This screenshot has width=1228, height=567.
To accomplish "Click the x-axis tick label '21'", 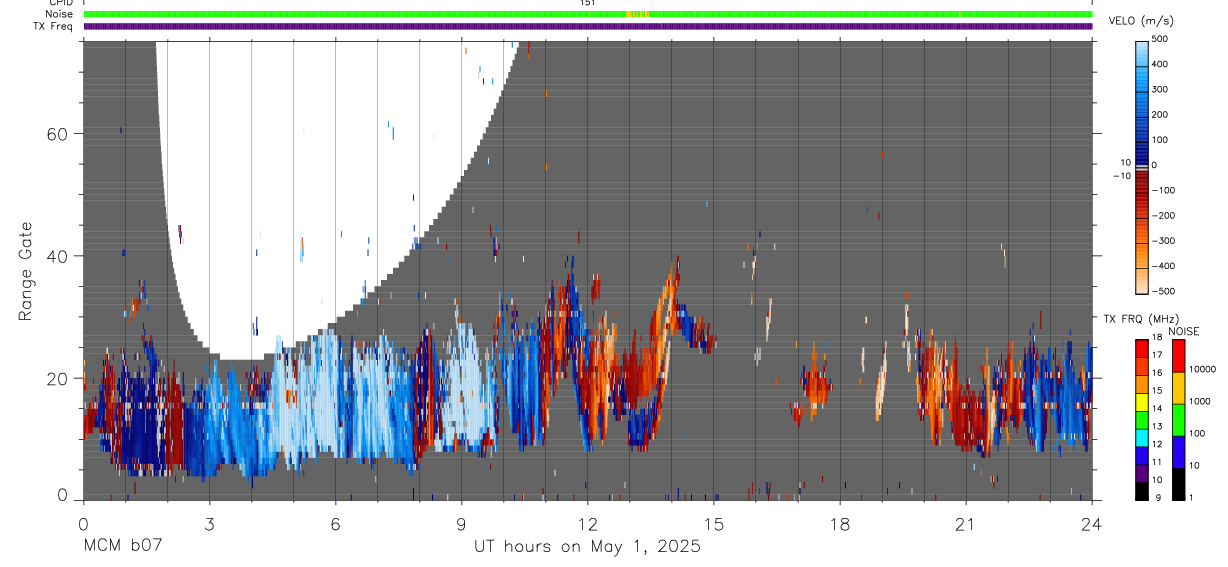I will tap(965, 524).
